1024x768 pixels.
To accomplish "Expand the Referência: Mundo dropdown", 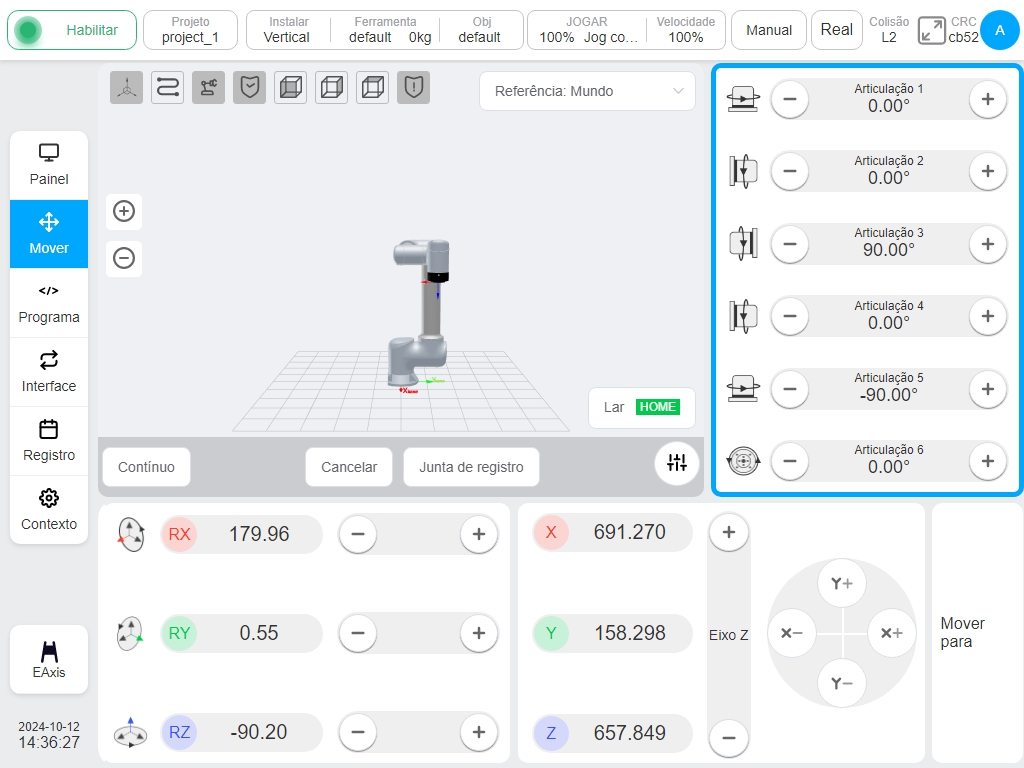I will (587, 91).
